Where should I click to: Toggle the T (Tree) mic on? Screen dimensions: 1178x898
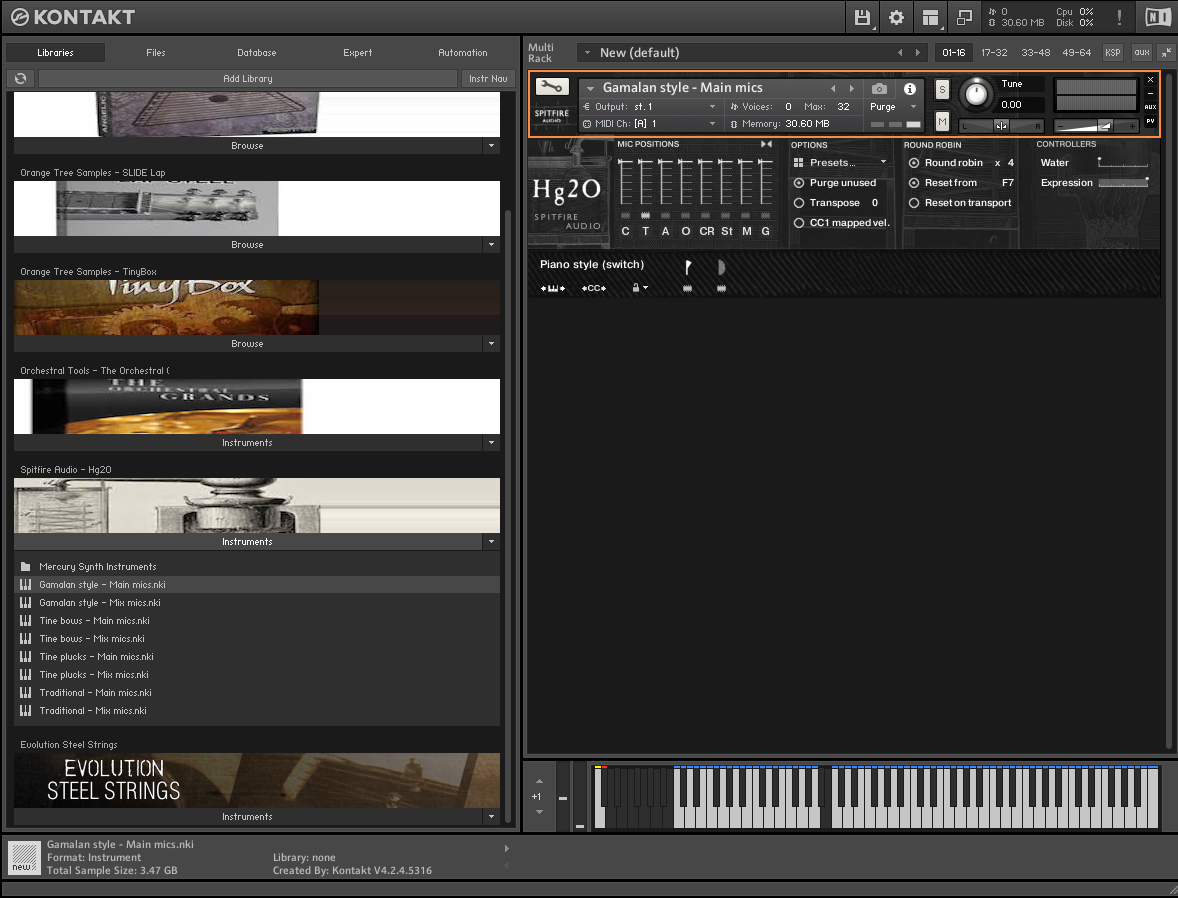[x=645, y=216]
